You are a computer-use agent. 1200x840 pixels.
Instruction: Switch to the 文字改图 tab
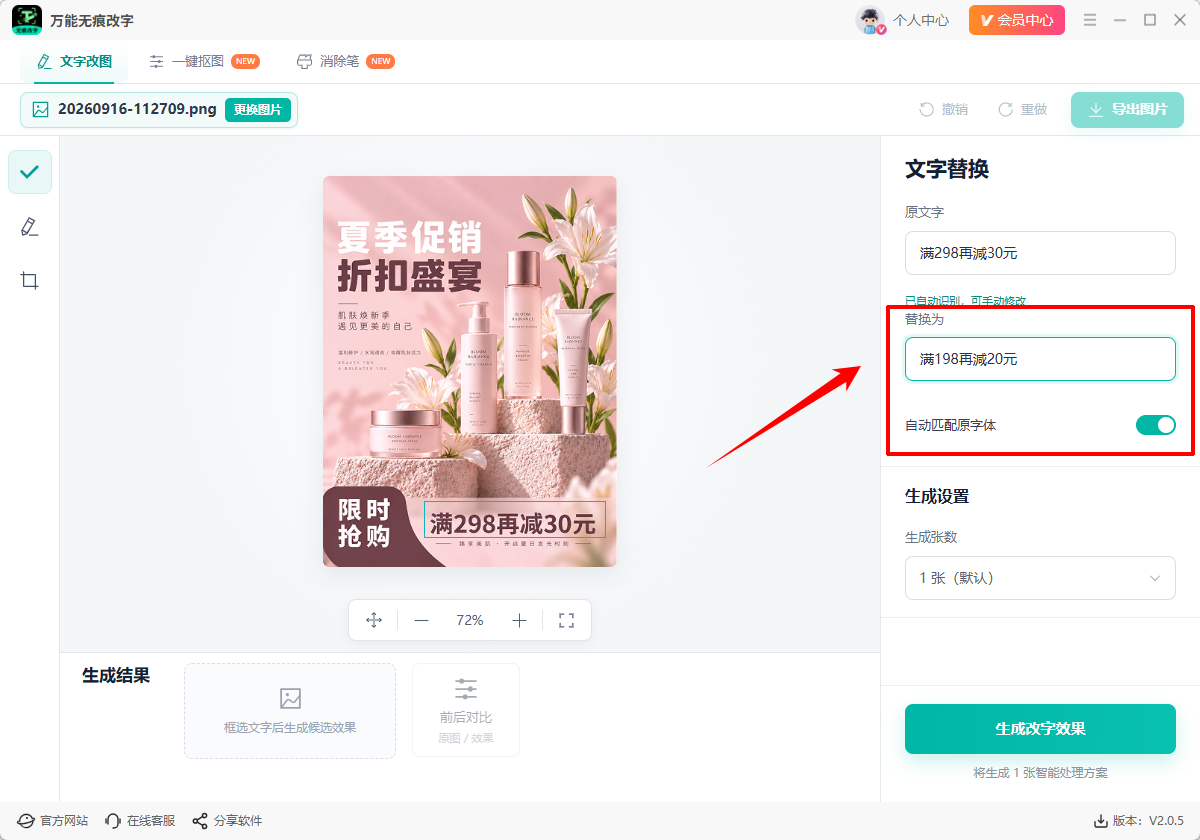coord(74,61)
